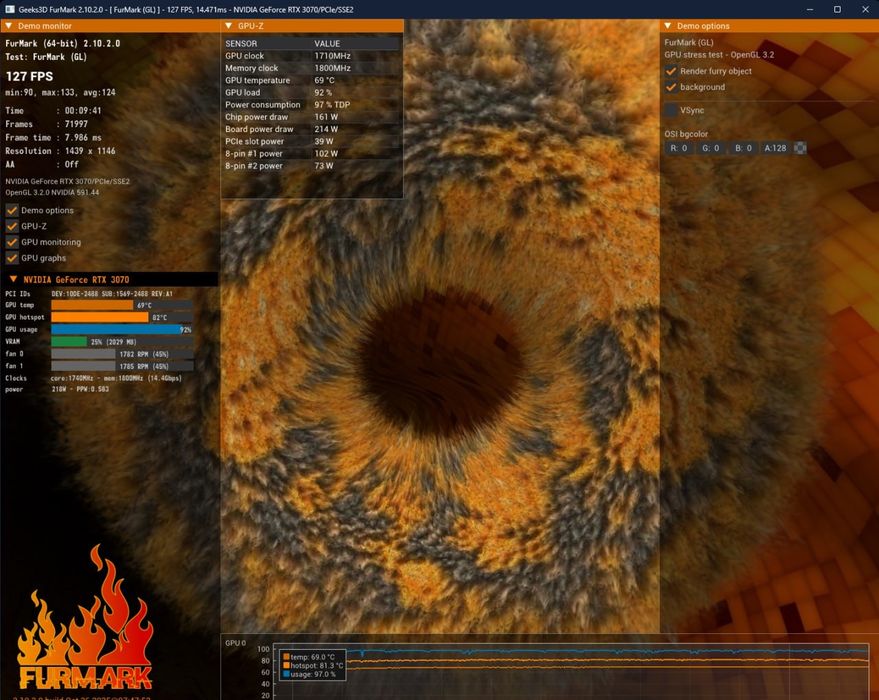The width and height of the screenshot is (879, 700).
Task: Click the power 218W PPW line
Action: pos(57,389)
